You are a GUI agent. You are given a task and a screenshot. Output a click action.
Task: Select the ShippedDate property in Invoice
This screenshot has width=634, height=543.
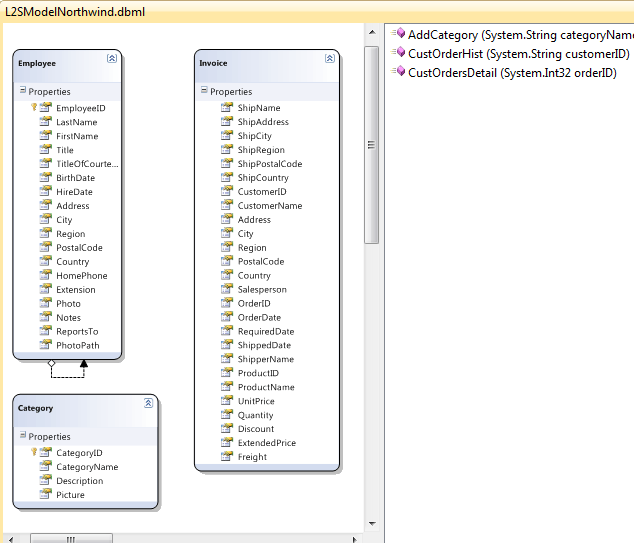pos(264,345)
